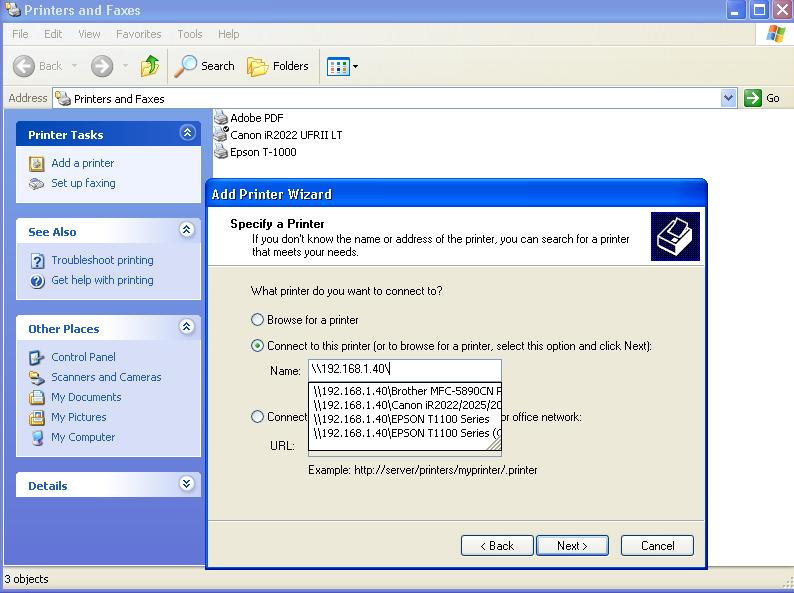Open Troubleshoot printing help link
Screen dimensions: 794x593
[102, 260]
